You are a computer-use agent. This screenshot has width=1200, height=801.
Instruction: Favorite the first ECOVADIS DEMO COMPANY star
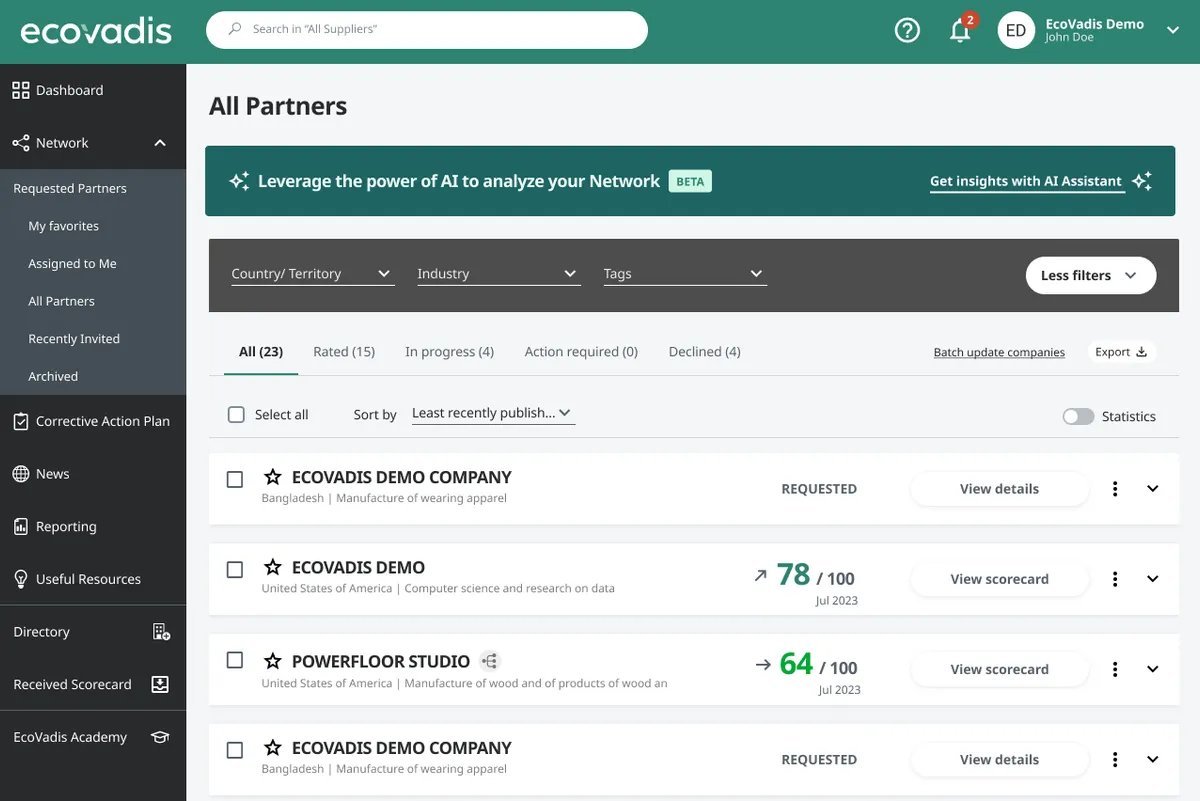272,477
